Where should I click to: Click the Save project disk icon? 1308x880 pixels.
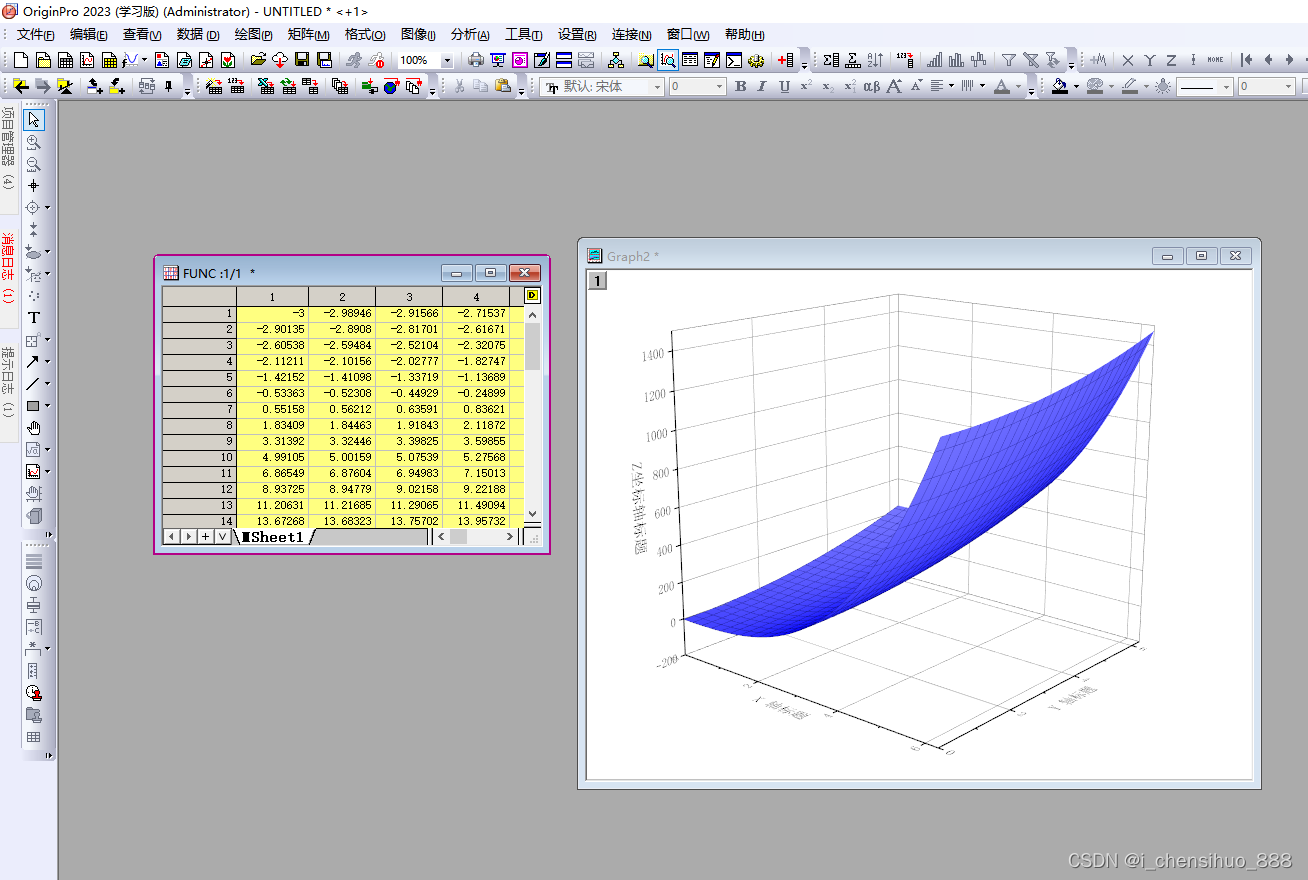pos(302,60)
